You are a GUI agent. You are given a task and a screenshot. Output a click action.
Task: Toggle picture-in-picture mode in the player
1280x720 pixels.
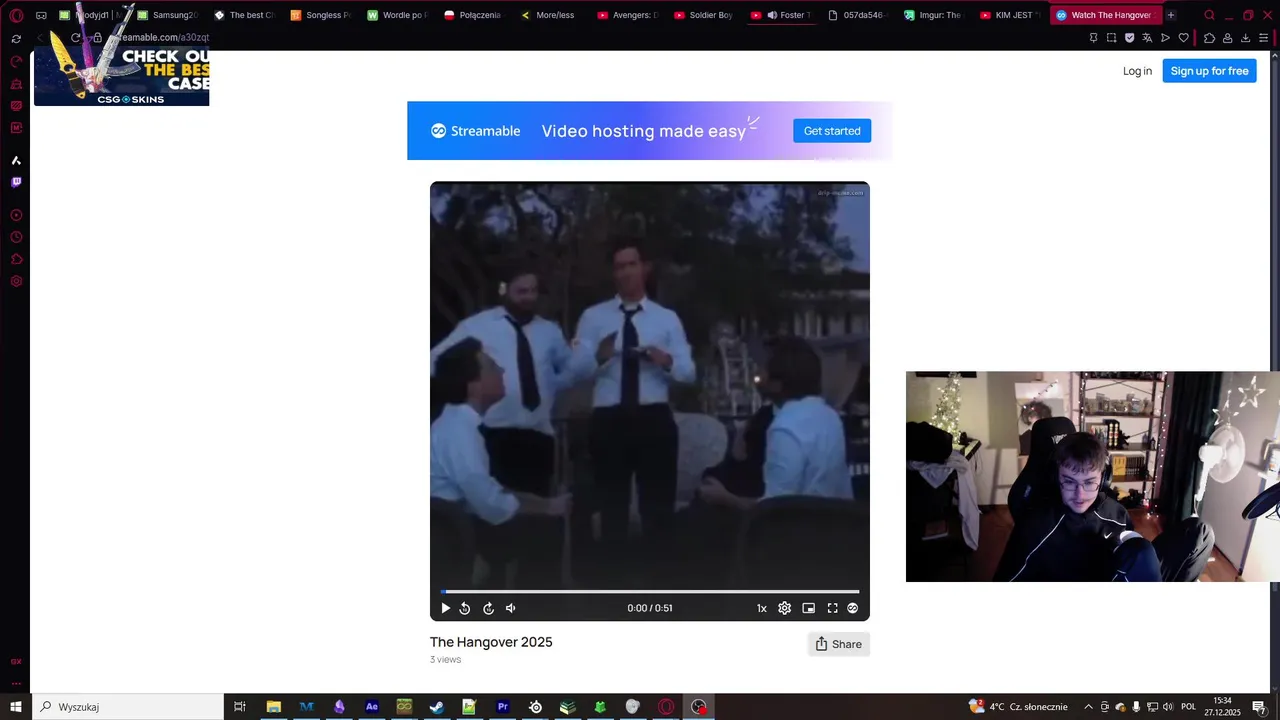[808, 608]
